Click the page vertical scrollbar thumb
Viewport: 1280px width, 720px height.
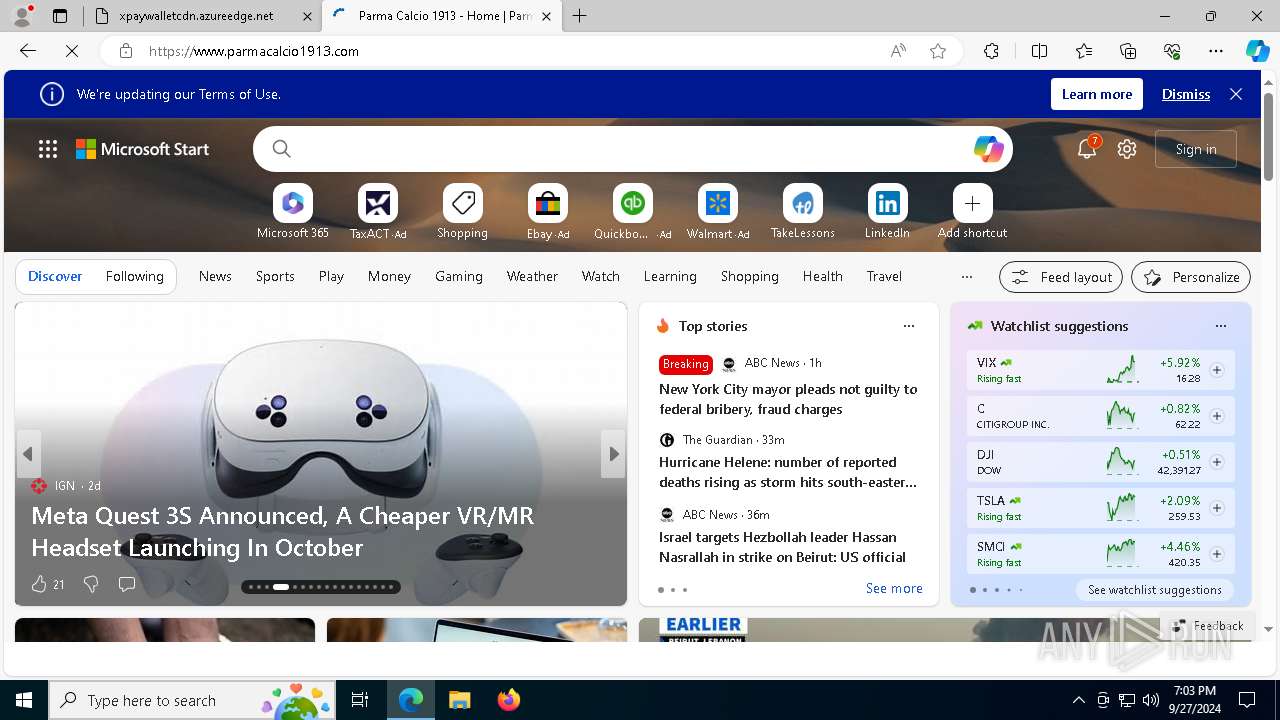point(1269,136)
